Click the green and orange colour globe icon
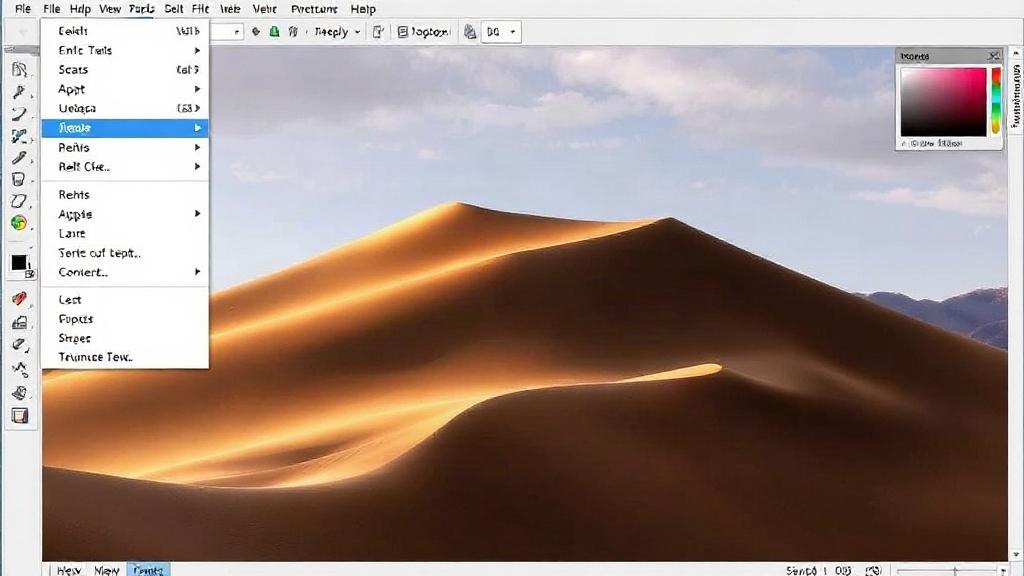The width and height of the screenshot is (1024, 576). click(19, 223)
